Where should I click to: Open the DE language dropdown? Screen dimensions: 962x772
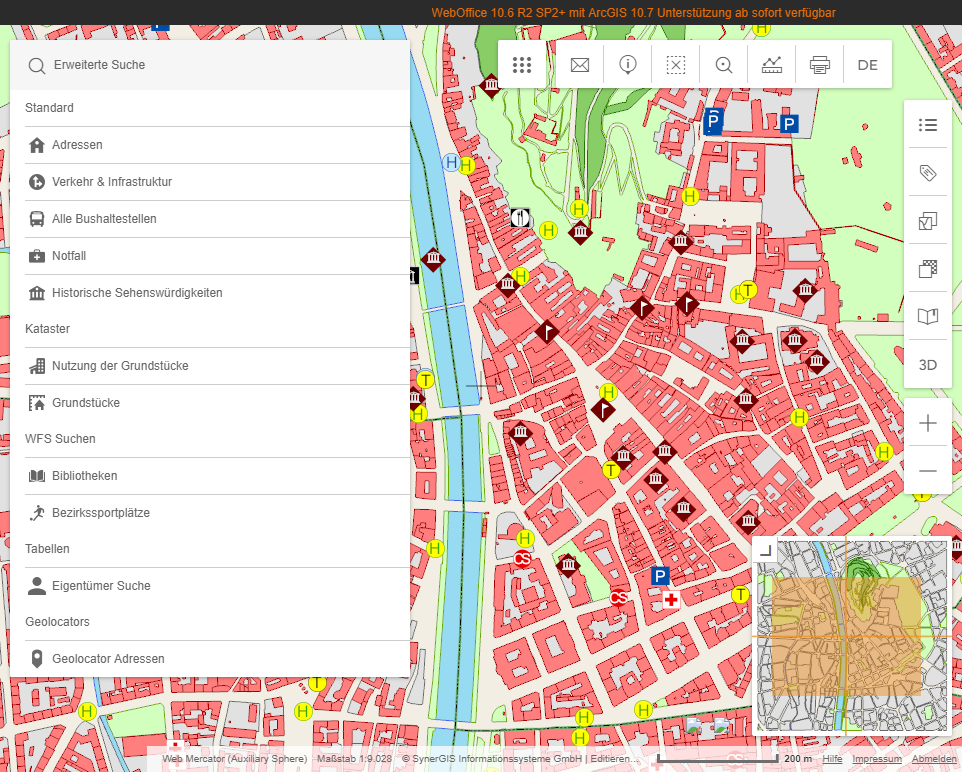[x=867, y=65]
